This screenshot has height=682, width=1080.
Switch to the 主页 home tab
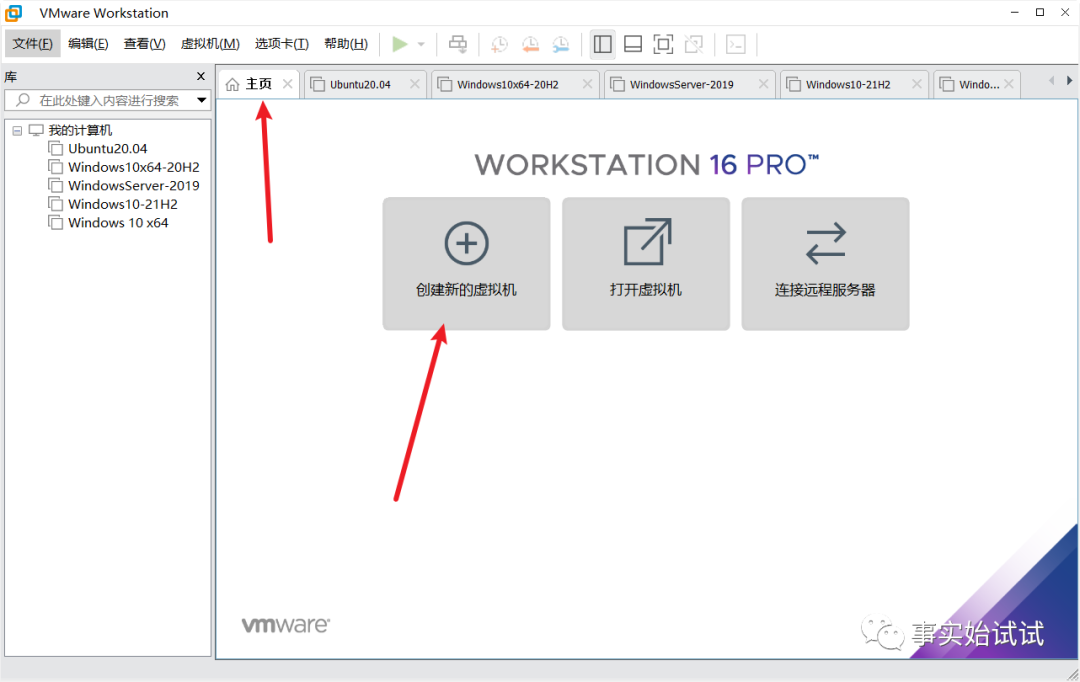(258, 84)
